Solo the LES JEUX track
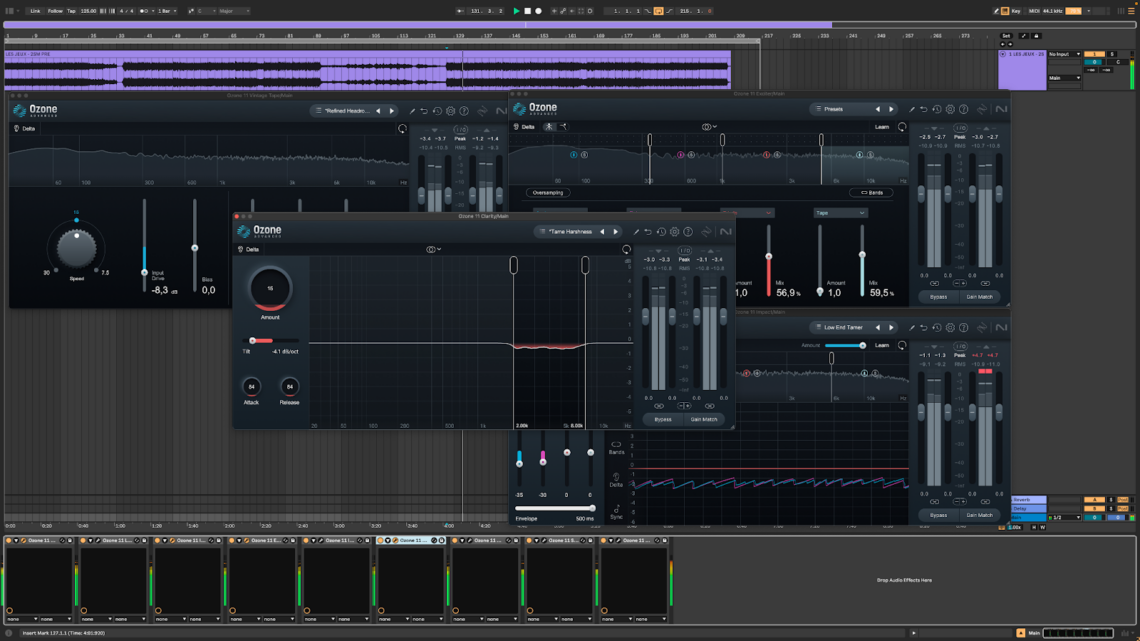The width and height of the screenshot is (1140, 641). (1112, 54)
